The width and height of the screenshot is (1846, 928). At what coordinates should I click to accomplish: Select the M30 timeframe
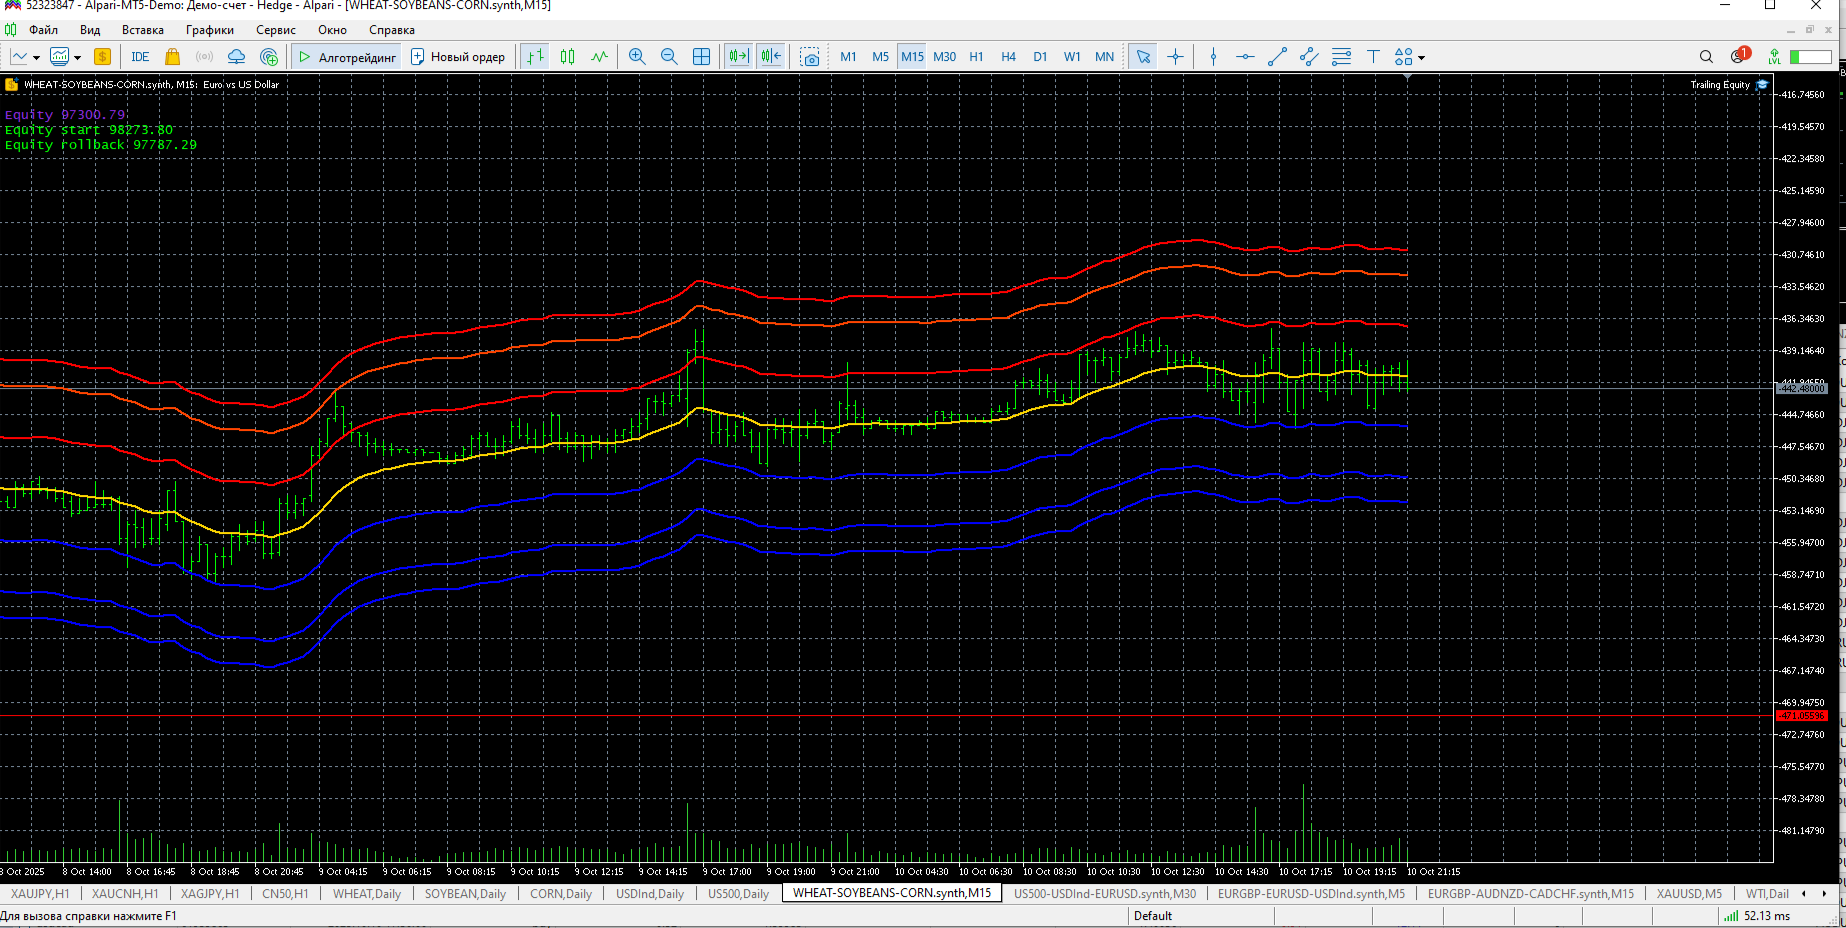(944, 57)
